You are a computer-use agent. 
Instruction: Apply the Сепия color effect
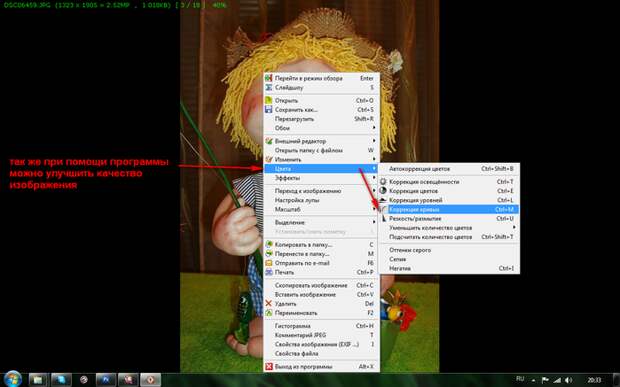click(x=449, y=259)
